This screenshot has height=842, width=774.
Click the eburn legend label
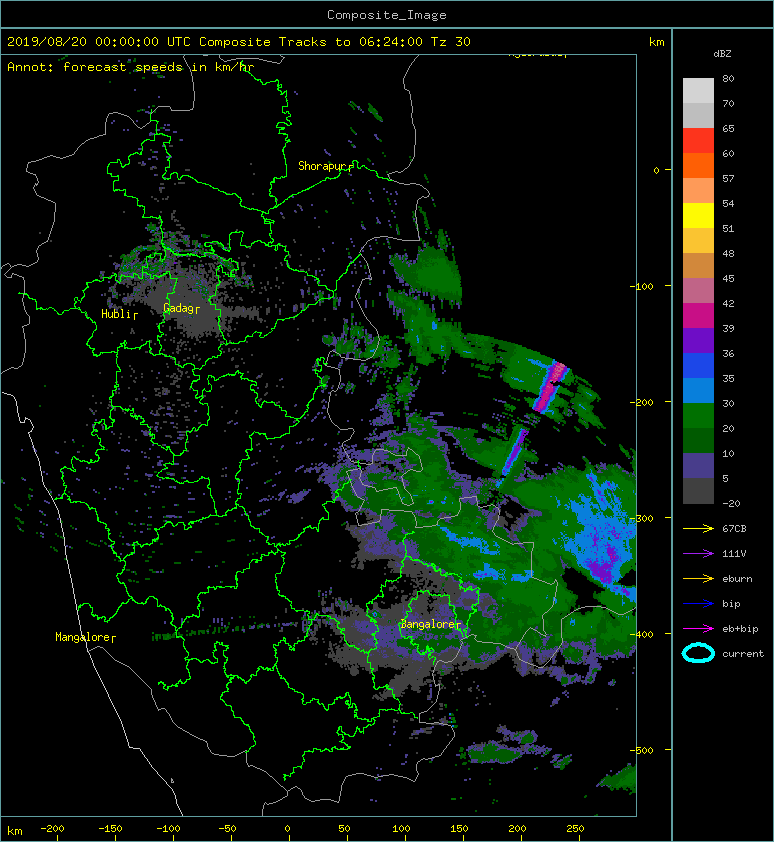(737, 578)
